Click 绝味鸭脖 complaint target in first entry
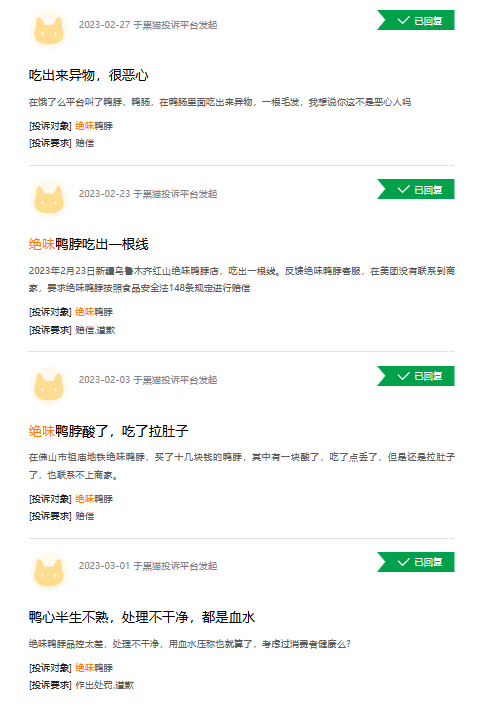The height and width of the screenshot is (706, 493). pyautogui.click(x=94, y=126)
